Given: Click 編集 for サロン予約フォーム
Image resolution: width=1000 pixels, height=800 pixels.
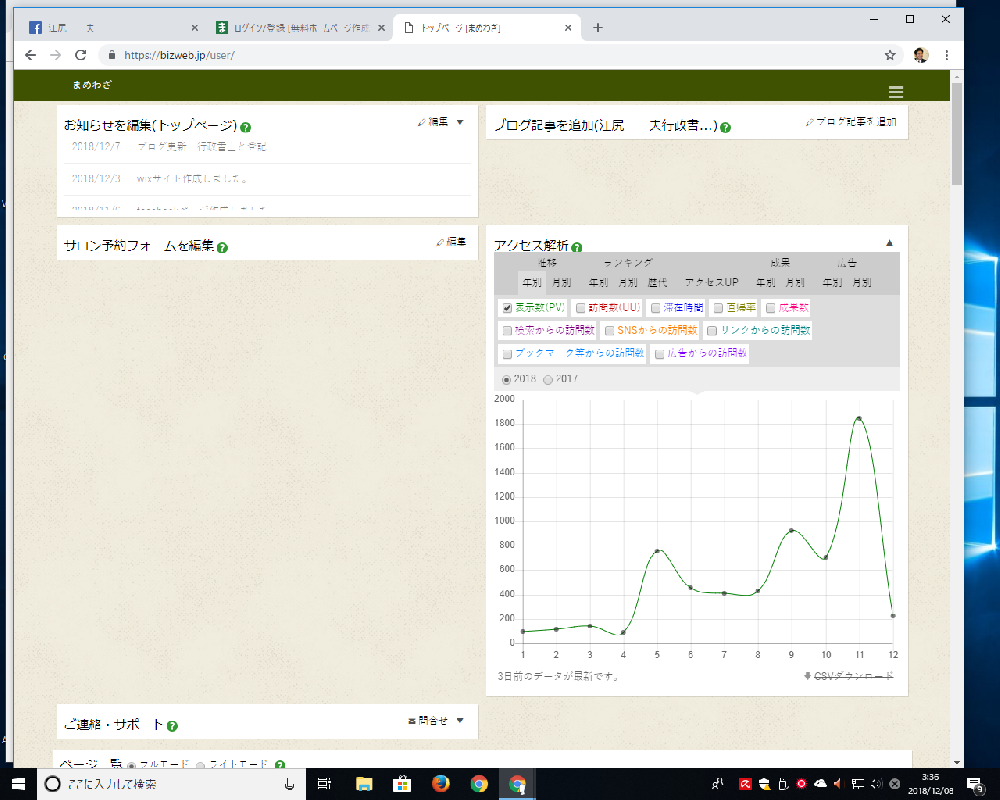Looking at the screenshot, I should (x=452, y=242).
